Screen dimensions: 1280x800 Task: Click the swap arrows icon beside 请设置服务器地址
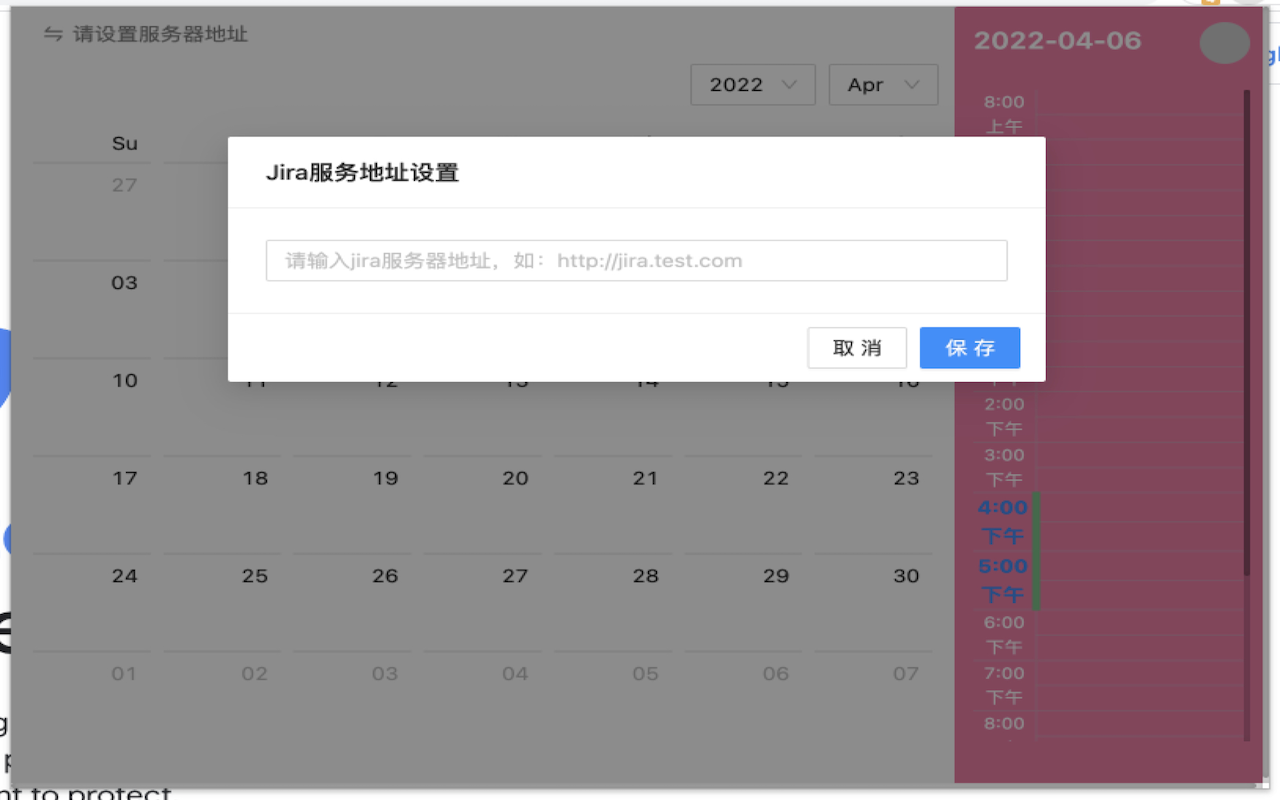[x=53, y=35]
